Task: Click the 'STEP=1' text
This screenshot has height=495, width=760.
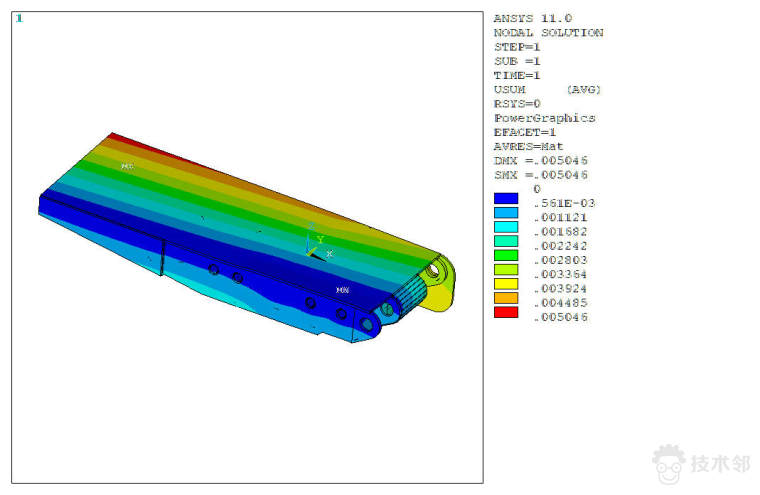Action: (517, 47)
